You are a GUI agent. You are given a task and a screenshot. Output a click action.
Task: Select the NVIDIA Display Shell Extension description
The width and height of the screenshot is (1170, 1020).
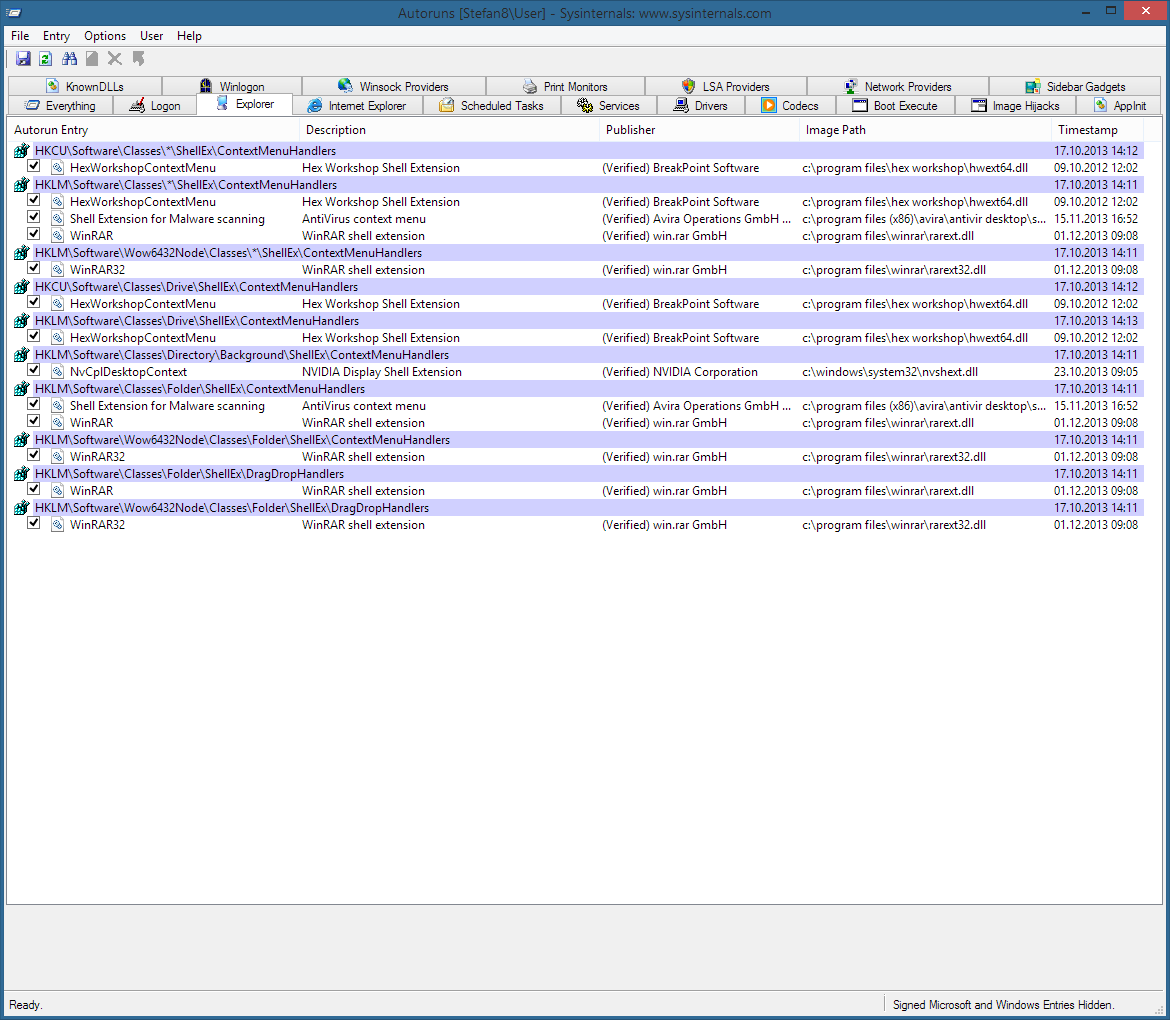point(381,372)
